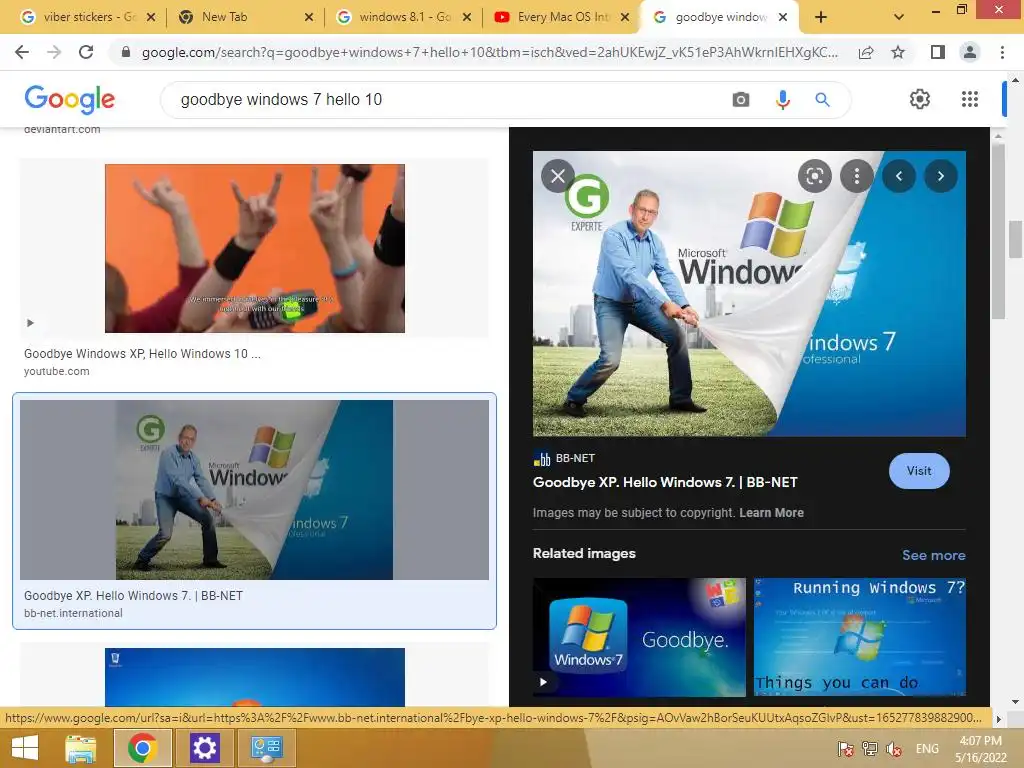This screenshot has width=1024, height=768.
Task: Click Goodbye Windows XP, Hello Windows 10 caption
Action: pyautogui.click(x=142, y=353)
